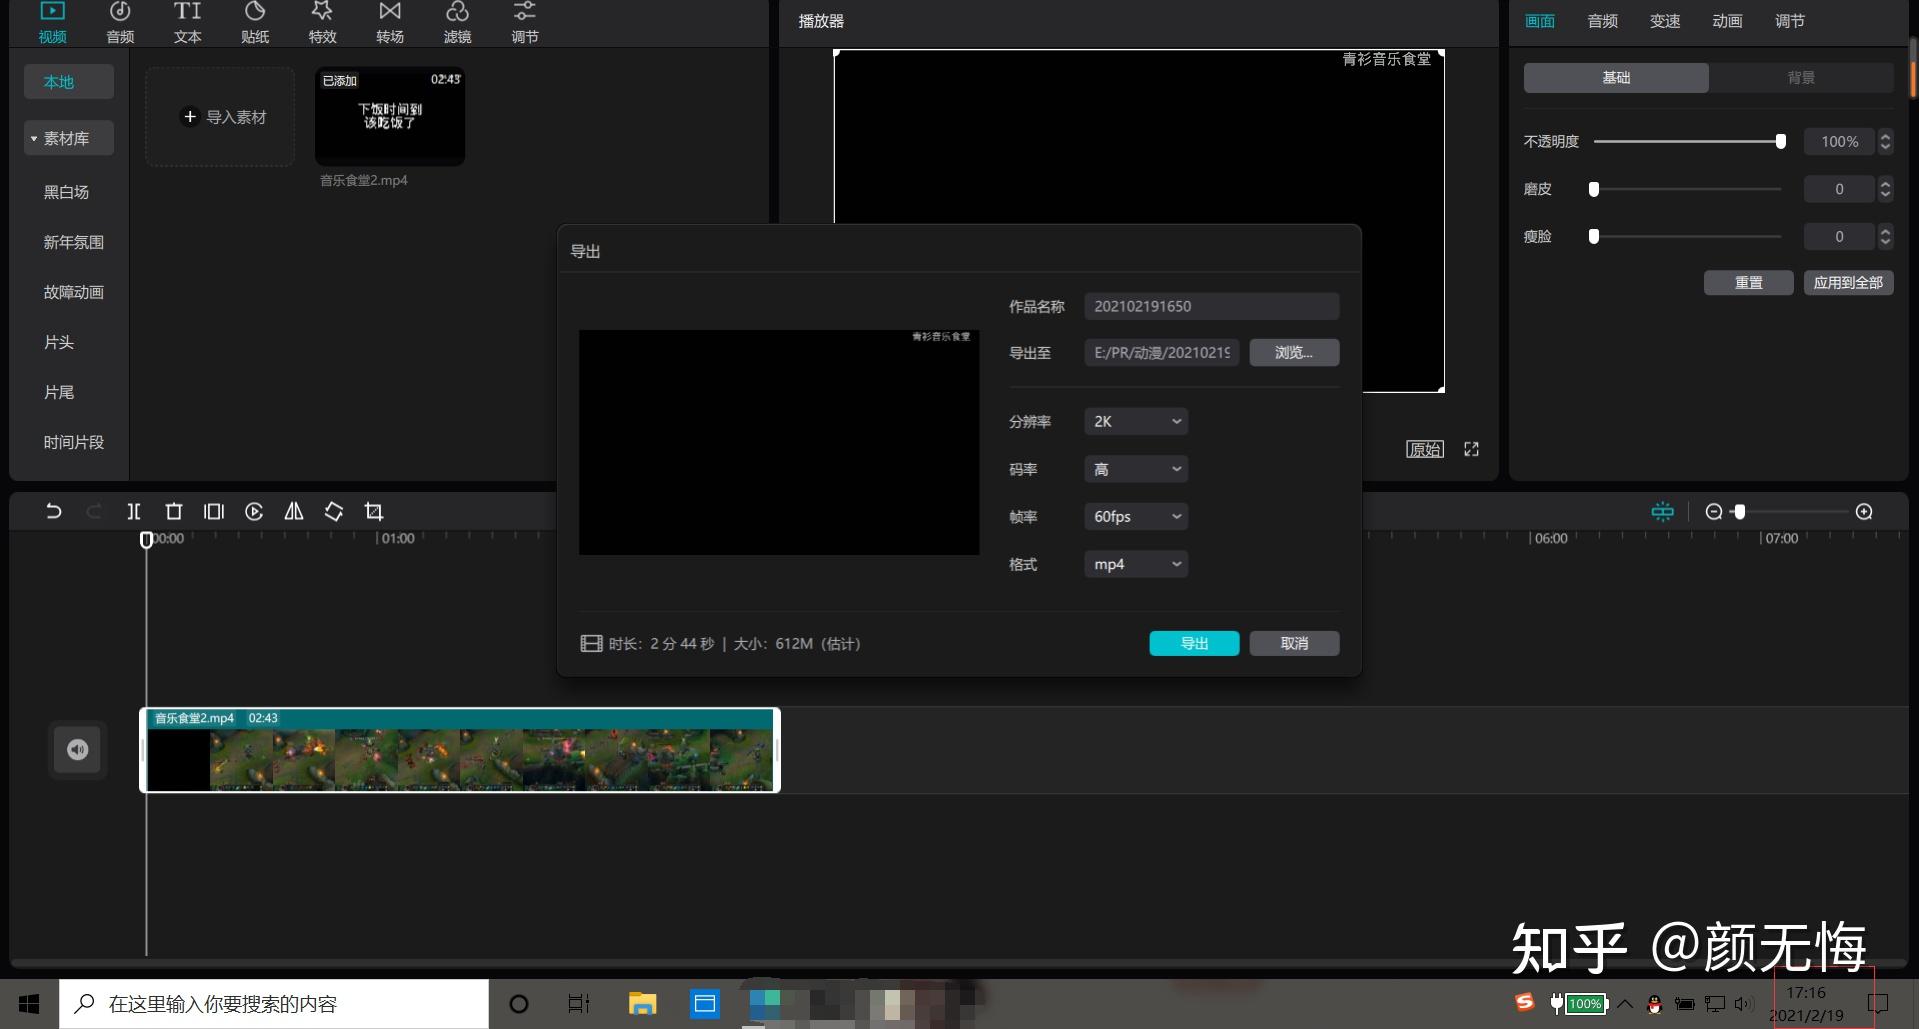Open the 音频 panel in the top-left toolbar

[x=120, y=22]
